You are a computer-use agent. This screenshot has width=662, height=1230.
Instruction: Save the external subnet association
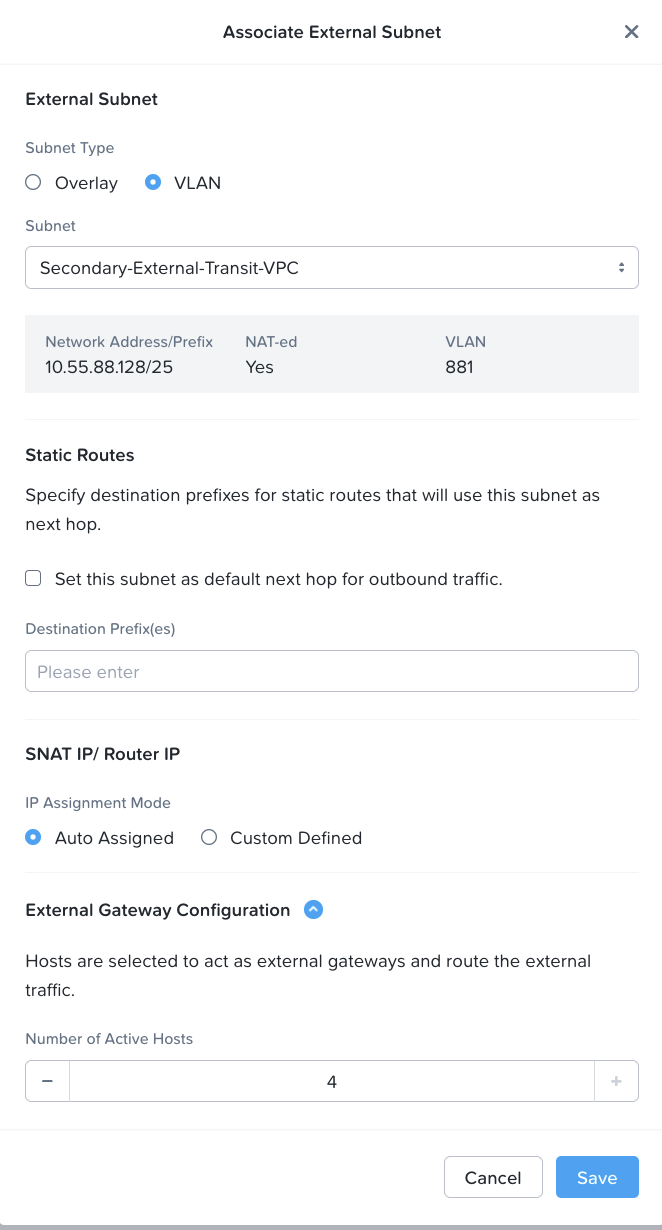click(x=596, y=1178)
